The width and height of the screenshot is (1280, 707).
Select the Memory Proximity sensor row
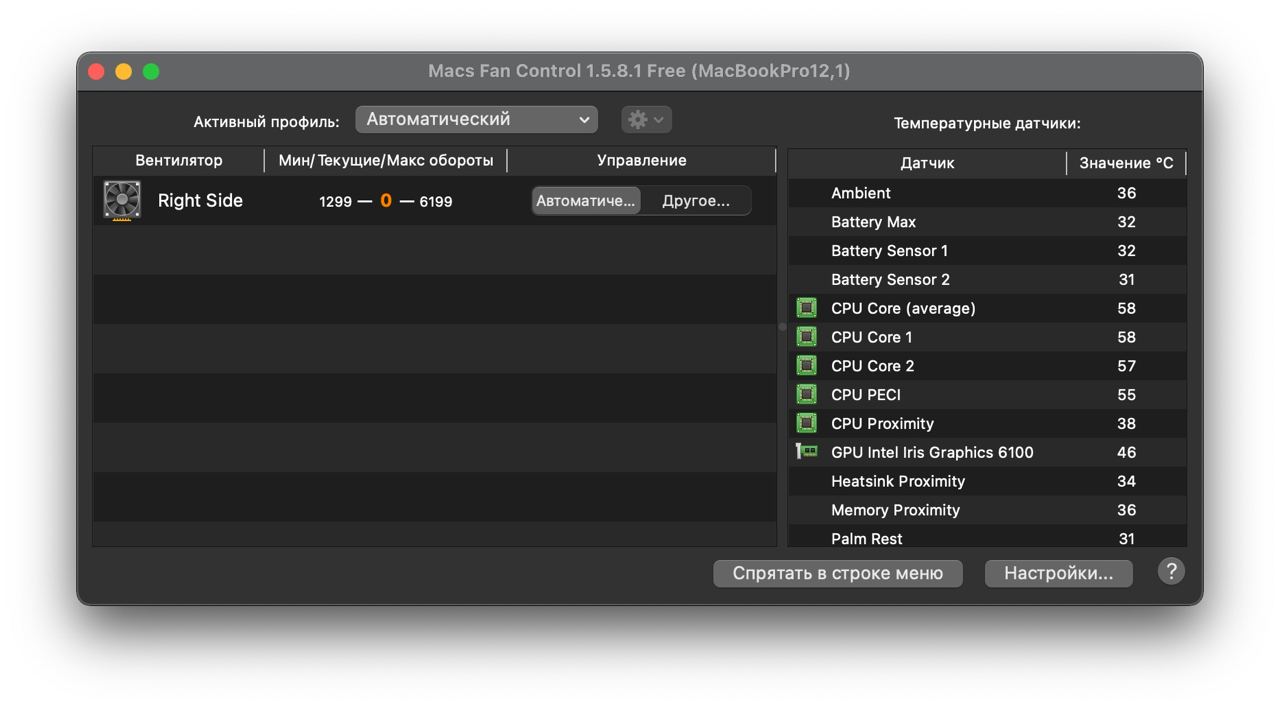click(x=987, y=510)
